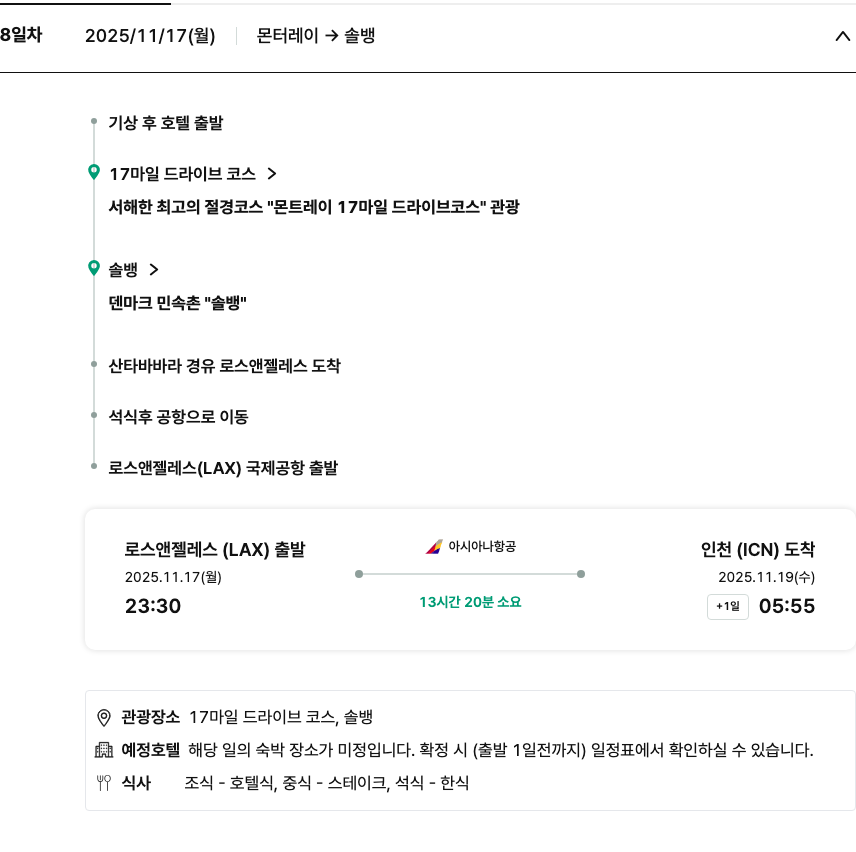856x852 pixels.
Task: Click the Asiana Airlines logo icon
Action: [x=434, y=547]
